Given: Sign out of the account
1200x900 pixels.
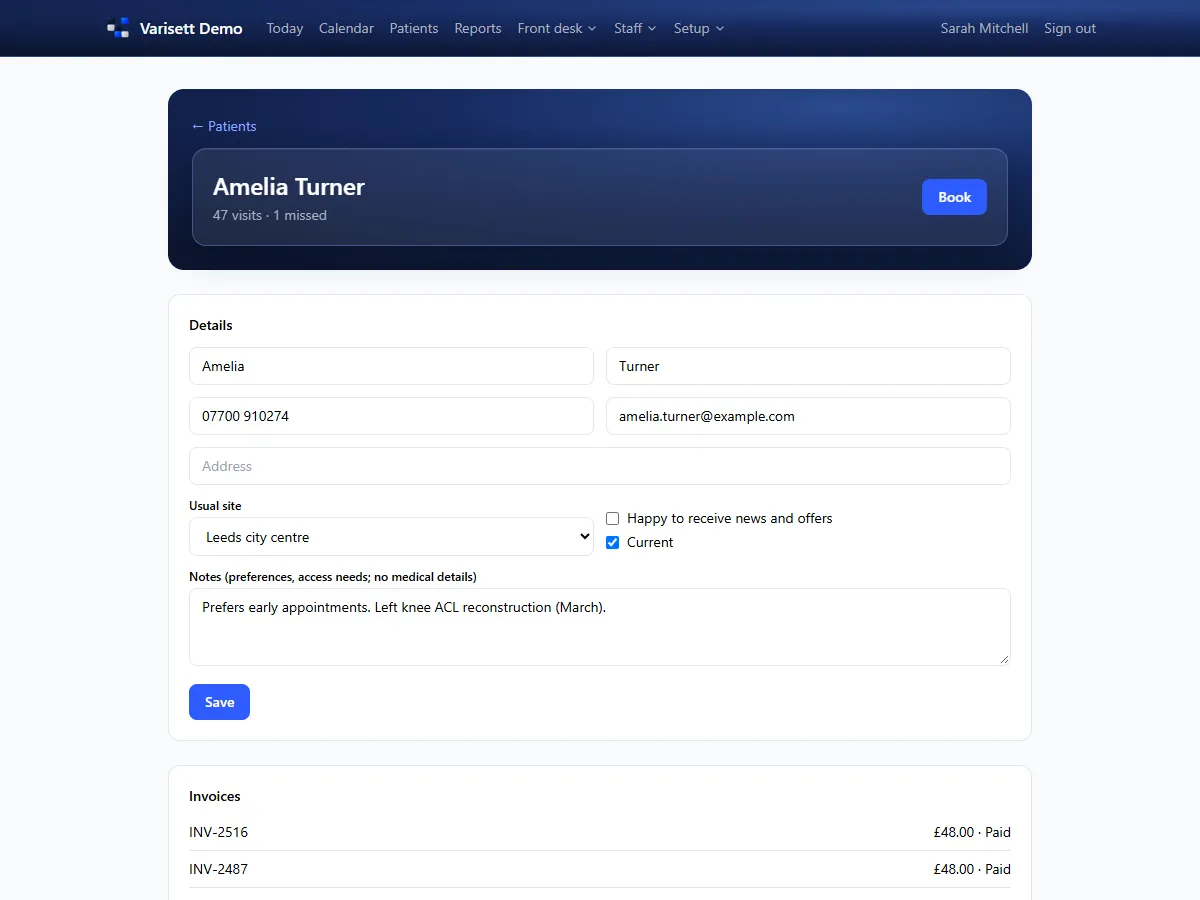Looking at the screenshot, I should (x=1070, y=28).
